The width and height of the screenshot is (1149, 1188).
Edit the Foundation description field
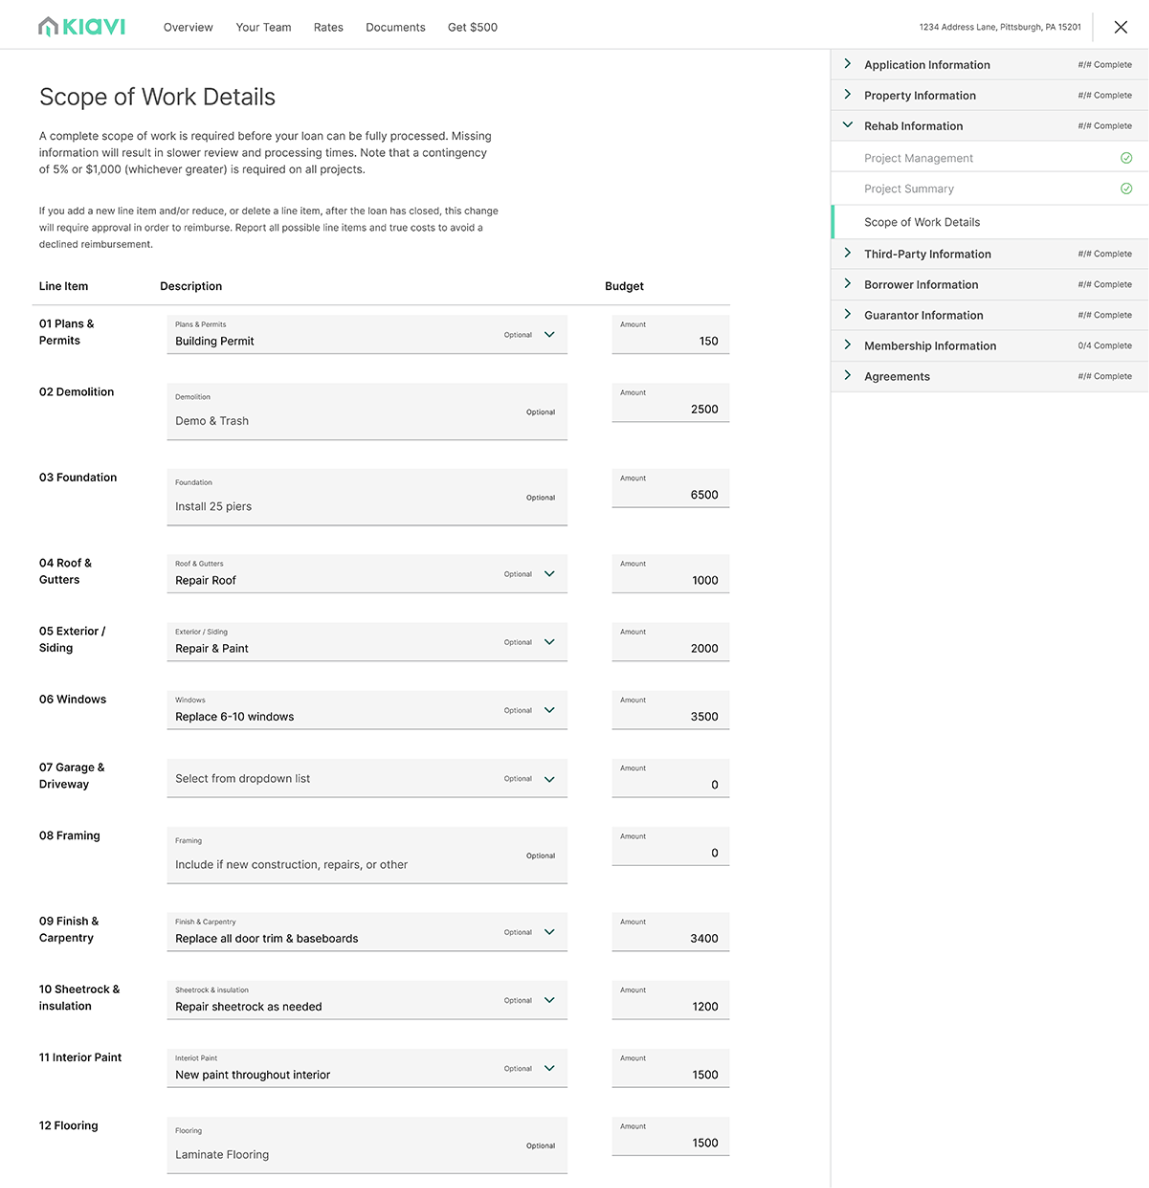pos(367,497)
